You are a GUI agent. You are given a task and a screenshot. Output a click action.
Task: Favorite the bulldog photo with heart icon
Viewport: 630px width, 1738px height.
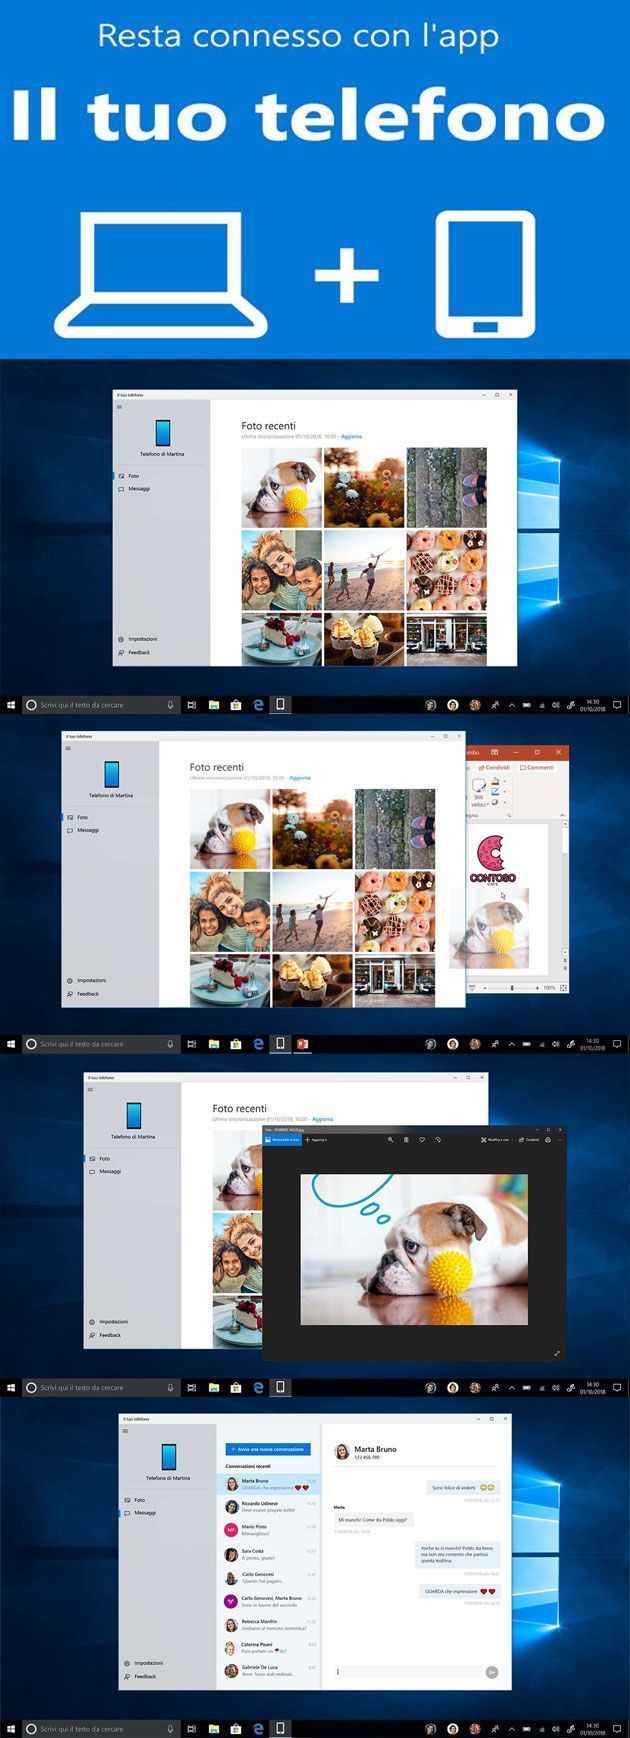coord(422,1140)
